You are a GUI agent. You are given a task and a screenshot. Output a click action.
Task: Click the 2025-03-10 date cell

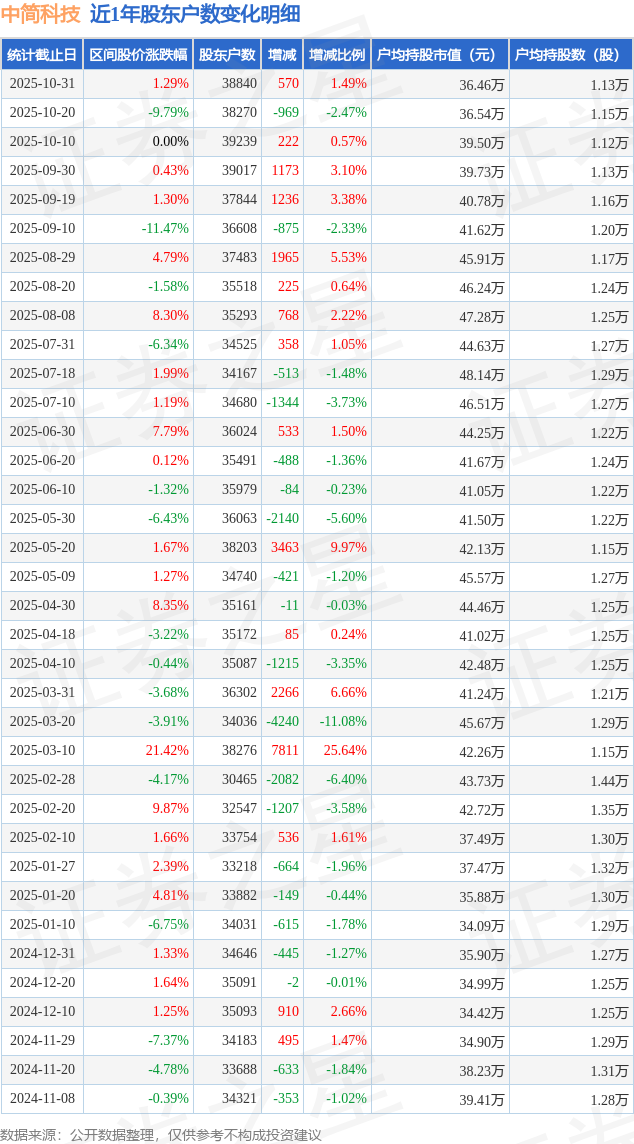[42, 750]
